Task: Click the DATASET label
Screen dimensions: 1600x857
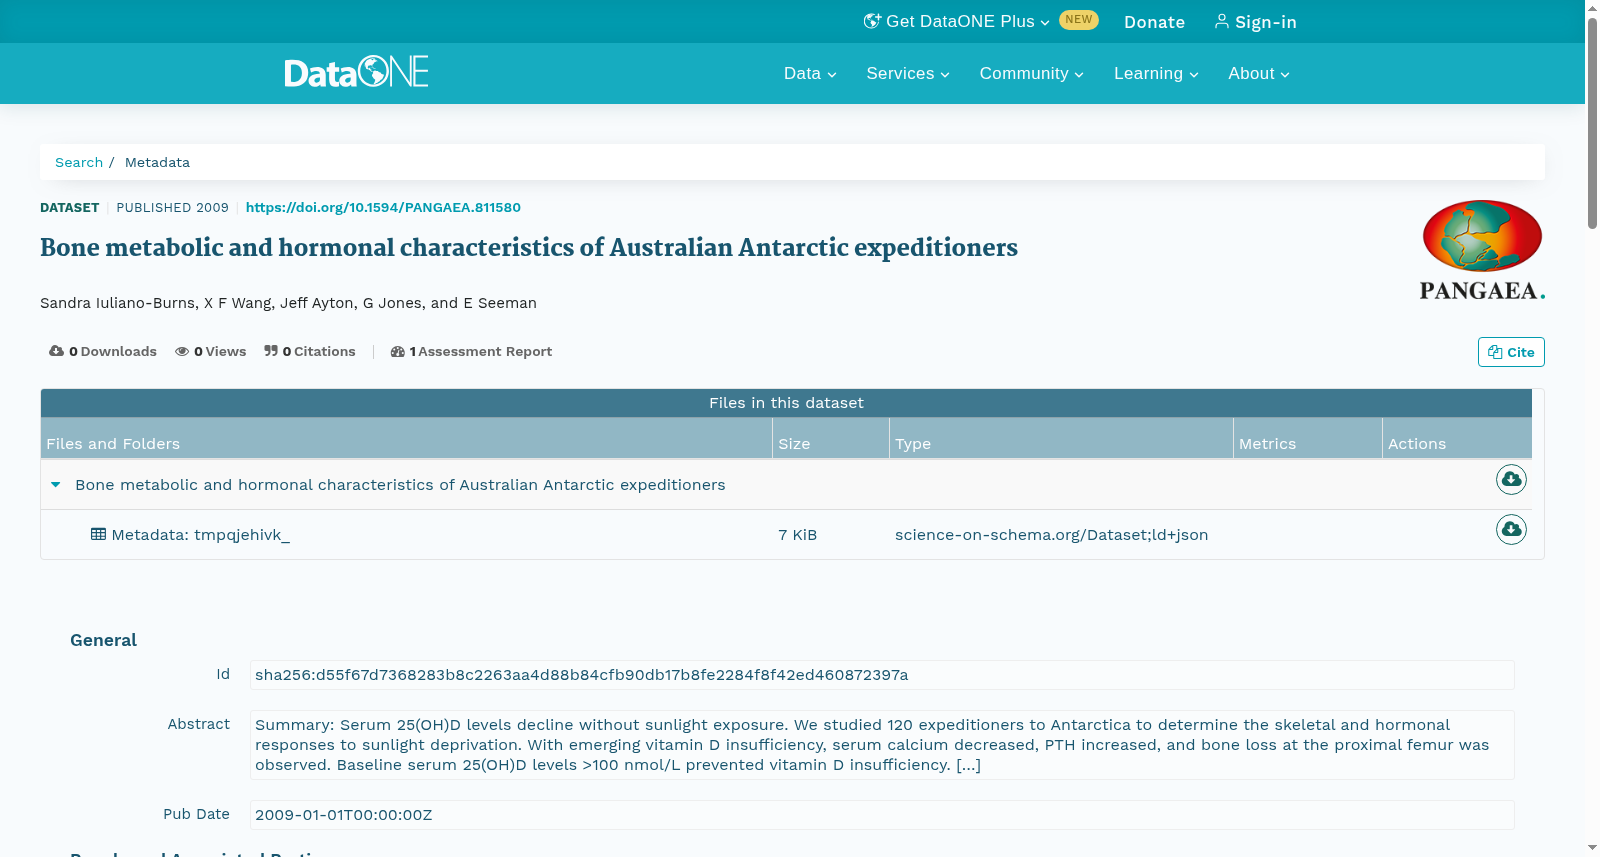Action: 69,207
